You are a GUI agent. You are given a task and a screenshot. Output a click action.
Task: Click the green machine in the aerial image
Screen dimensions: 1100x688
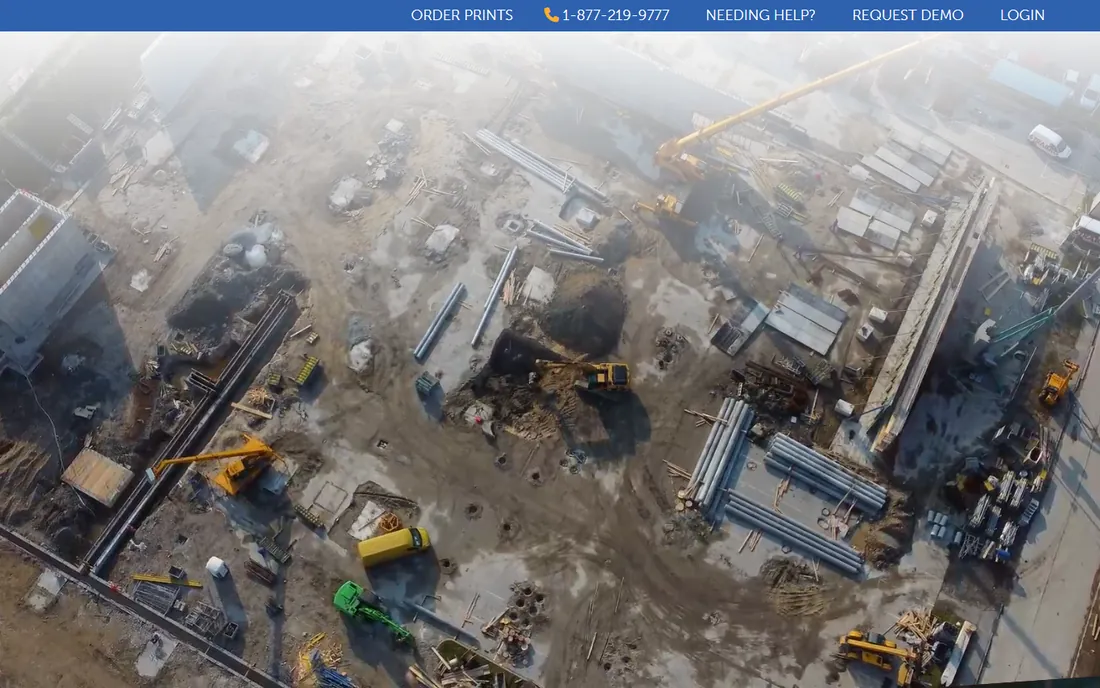(x=370, y=612)
